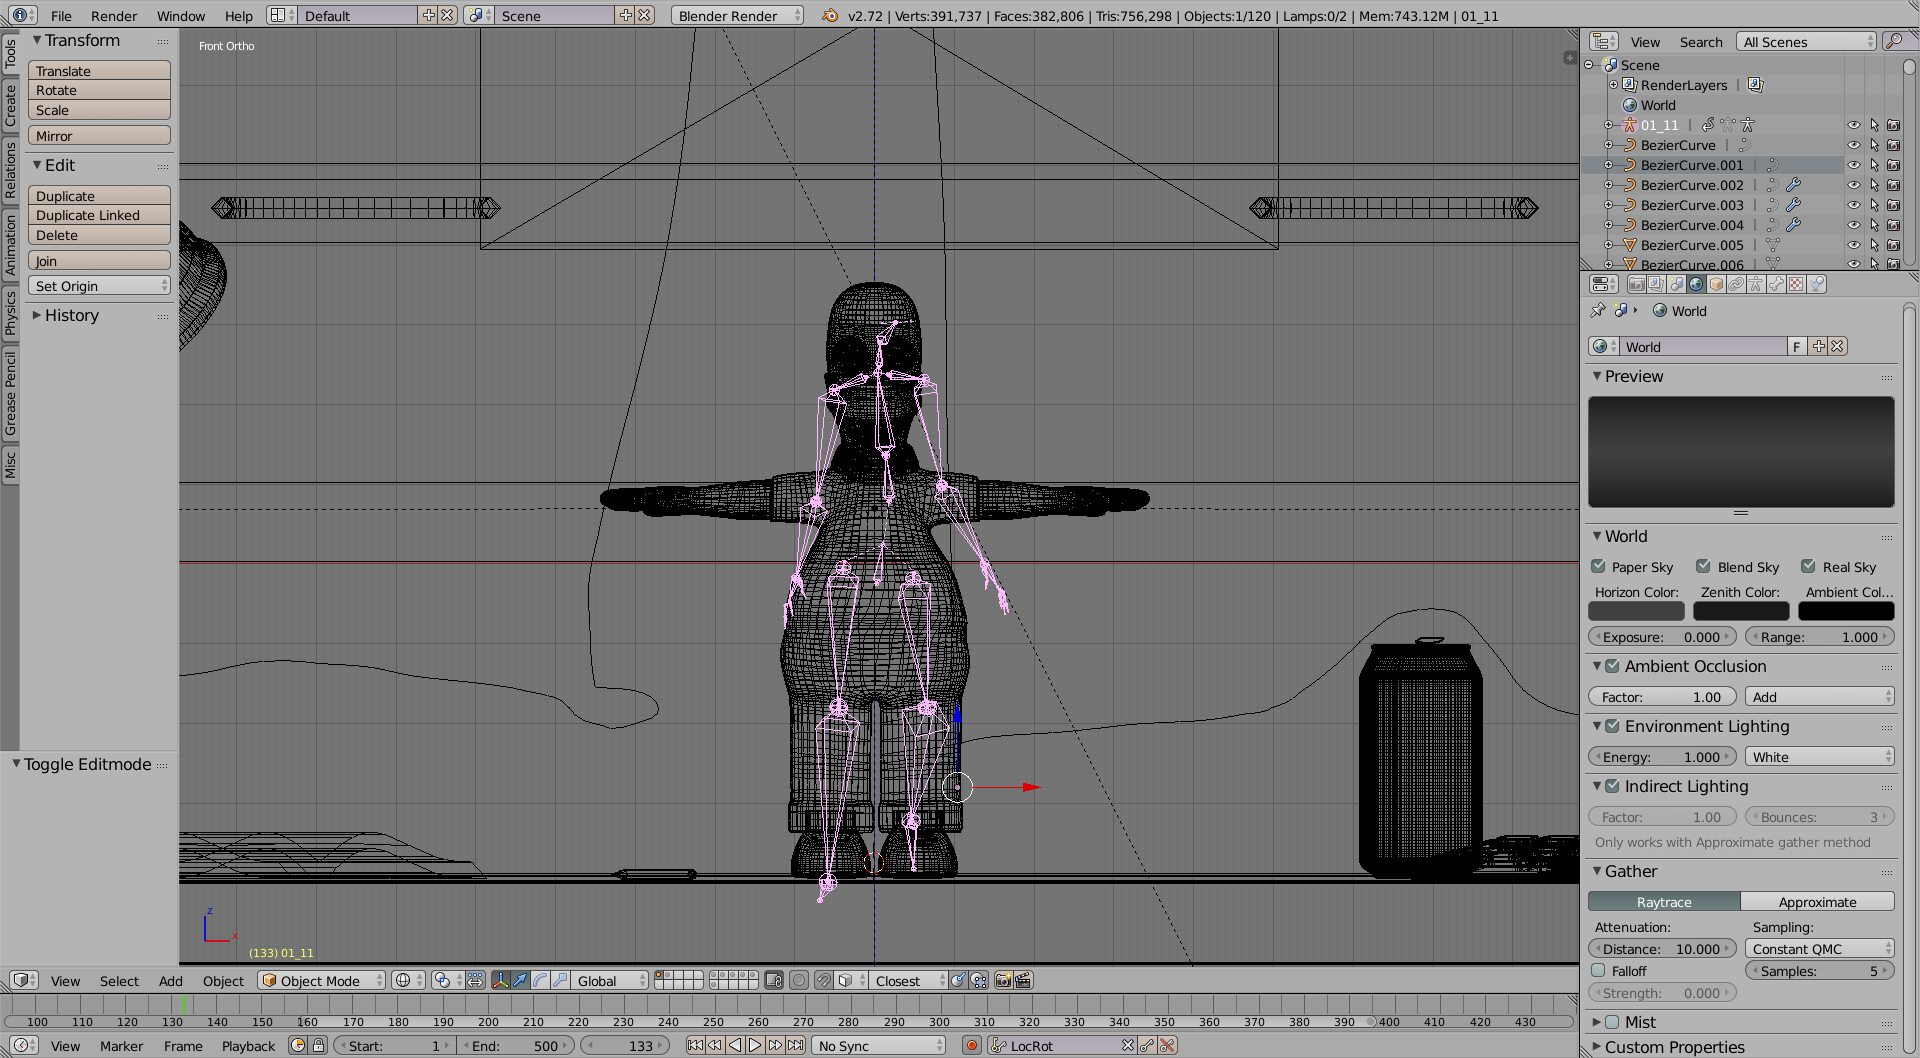
Task: Open the Bone properties tab
Action: click(x=1776, y=284)
